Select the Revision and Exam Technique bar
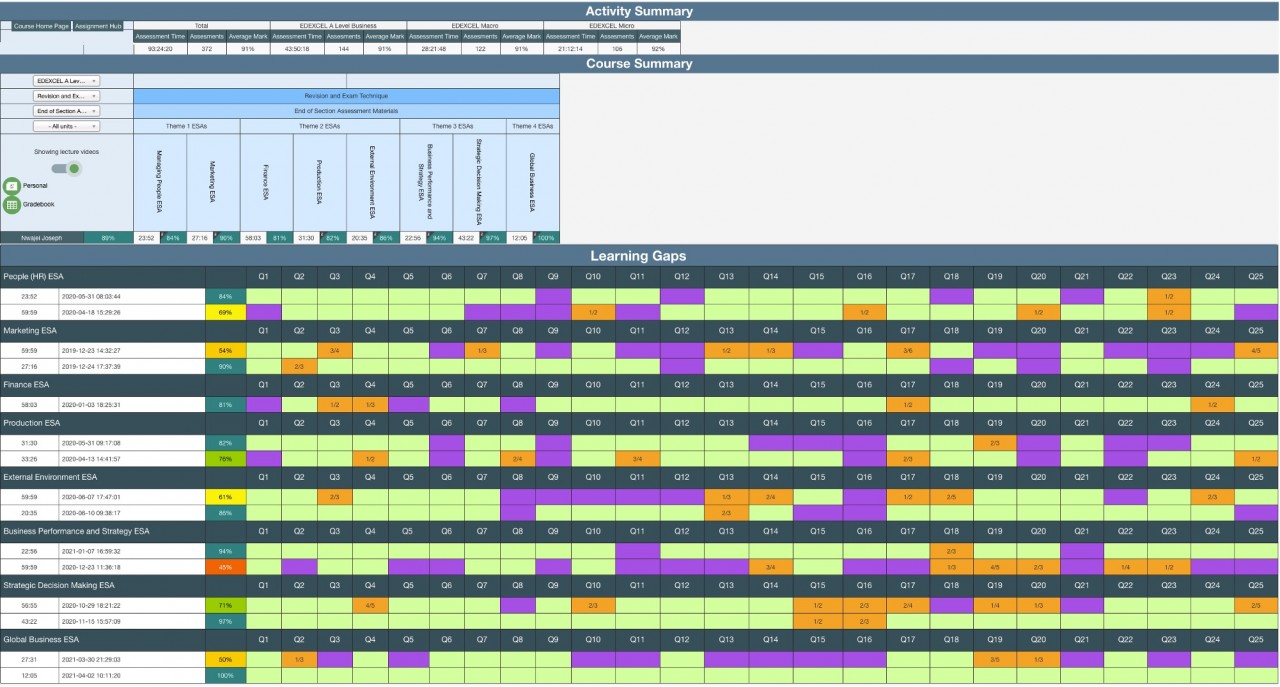The image size is (1280, 687). [346, 96]
